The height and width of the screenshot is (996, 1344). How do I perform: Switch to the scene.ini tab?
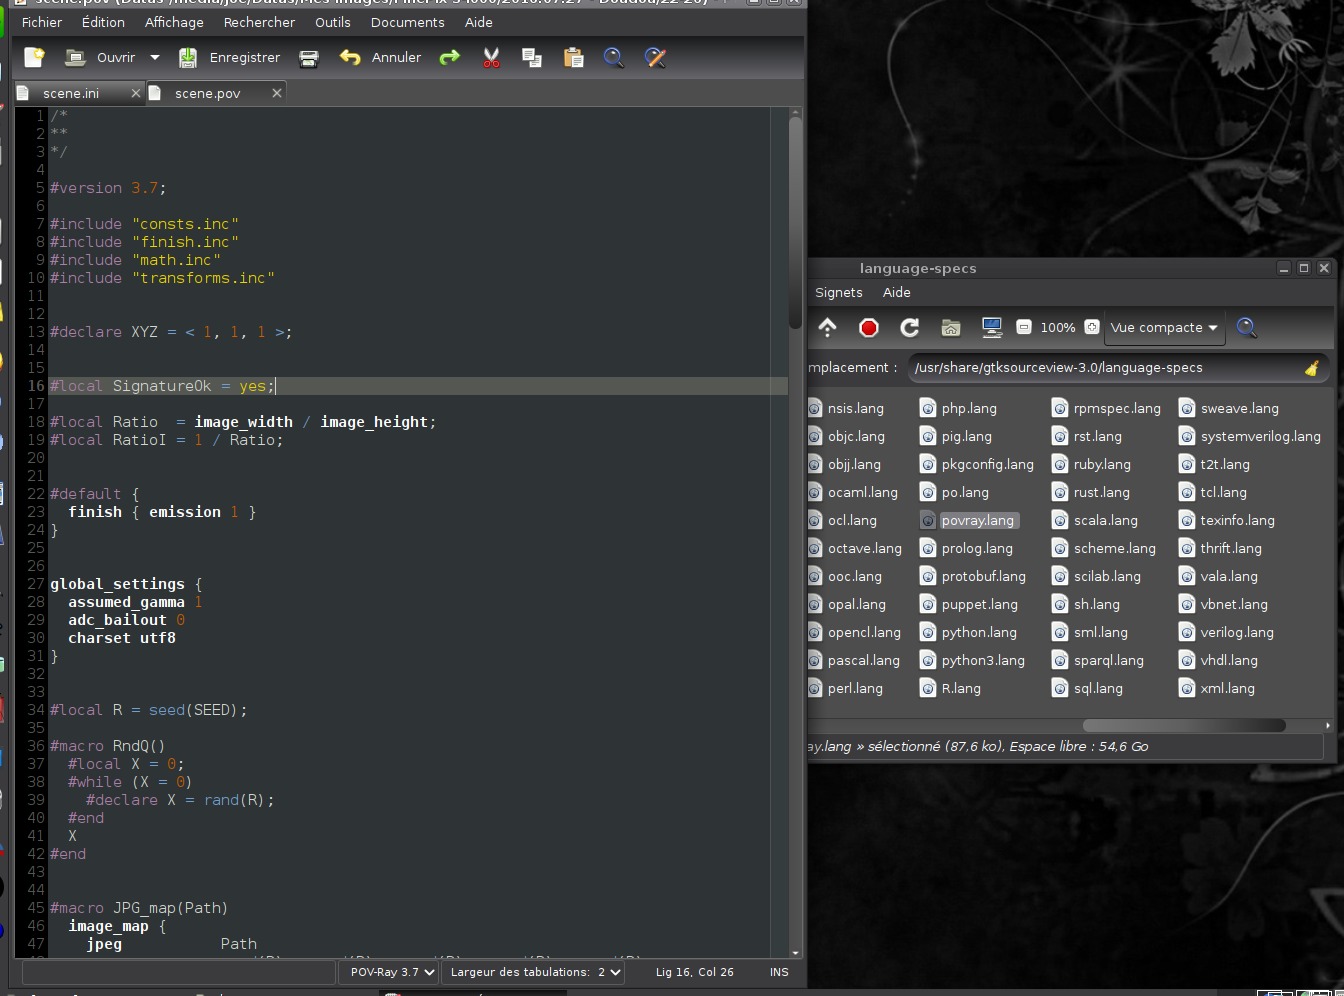[71, 93]
